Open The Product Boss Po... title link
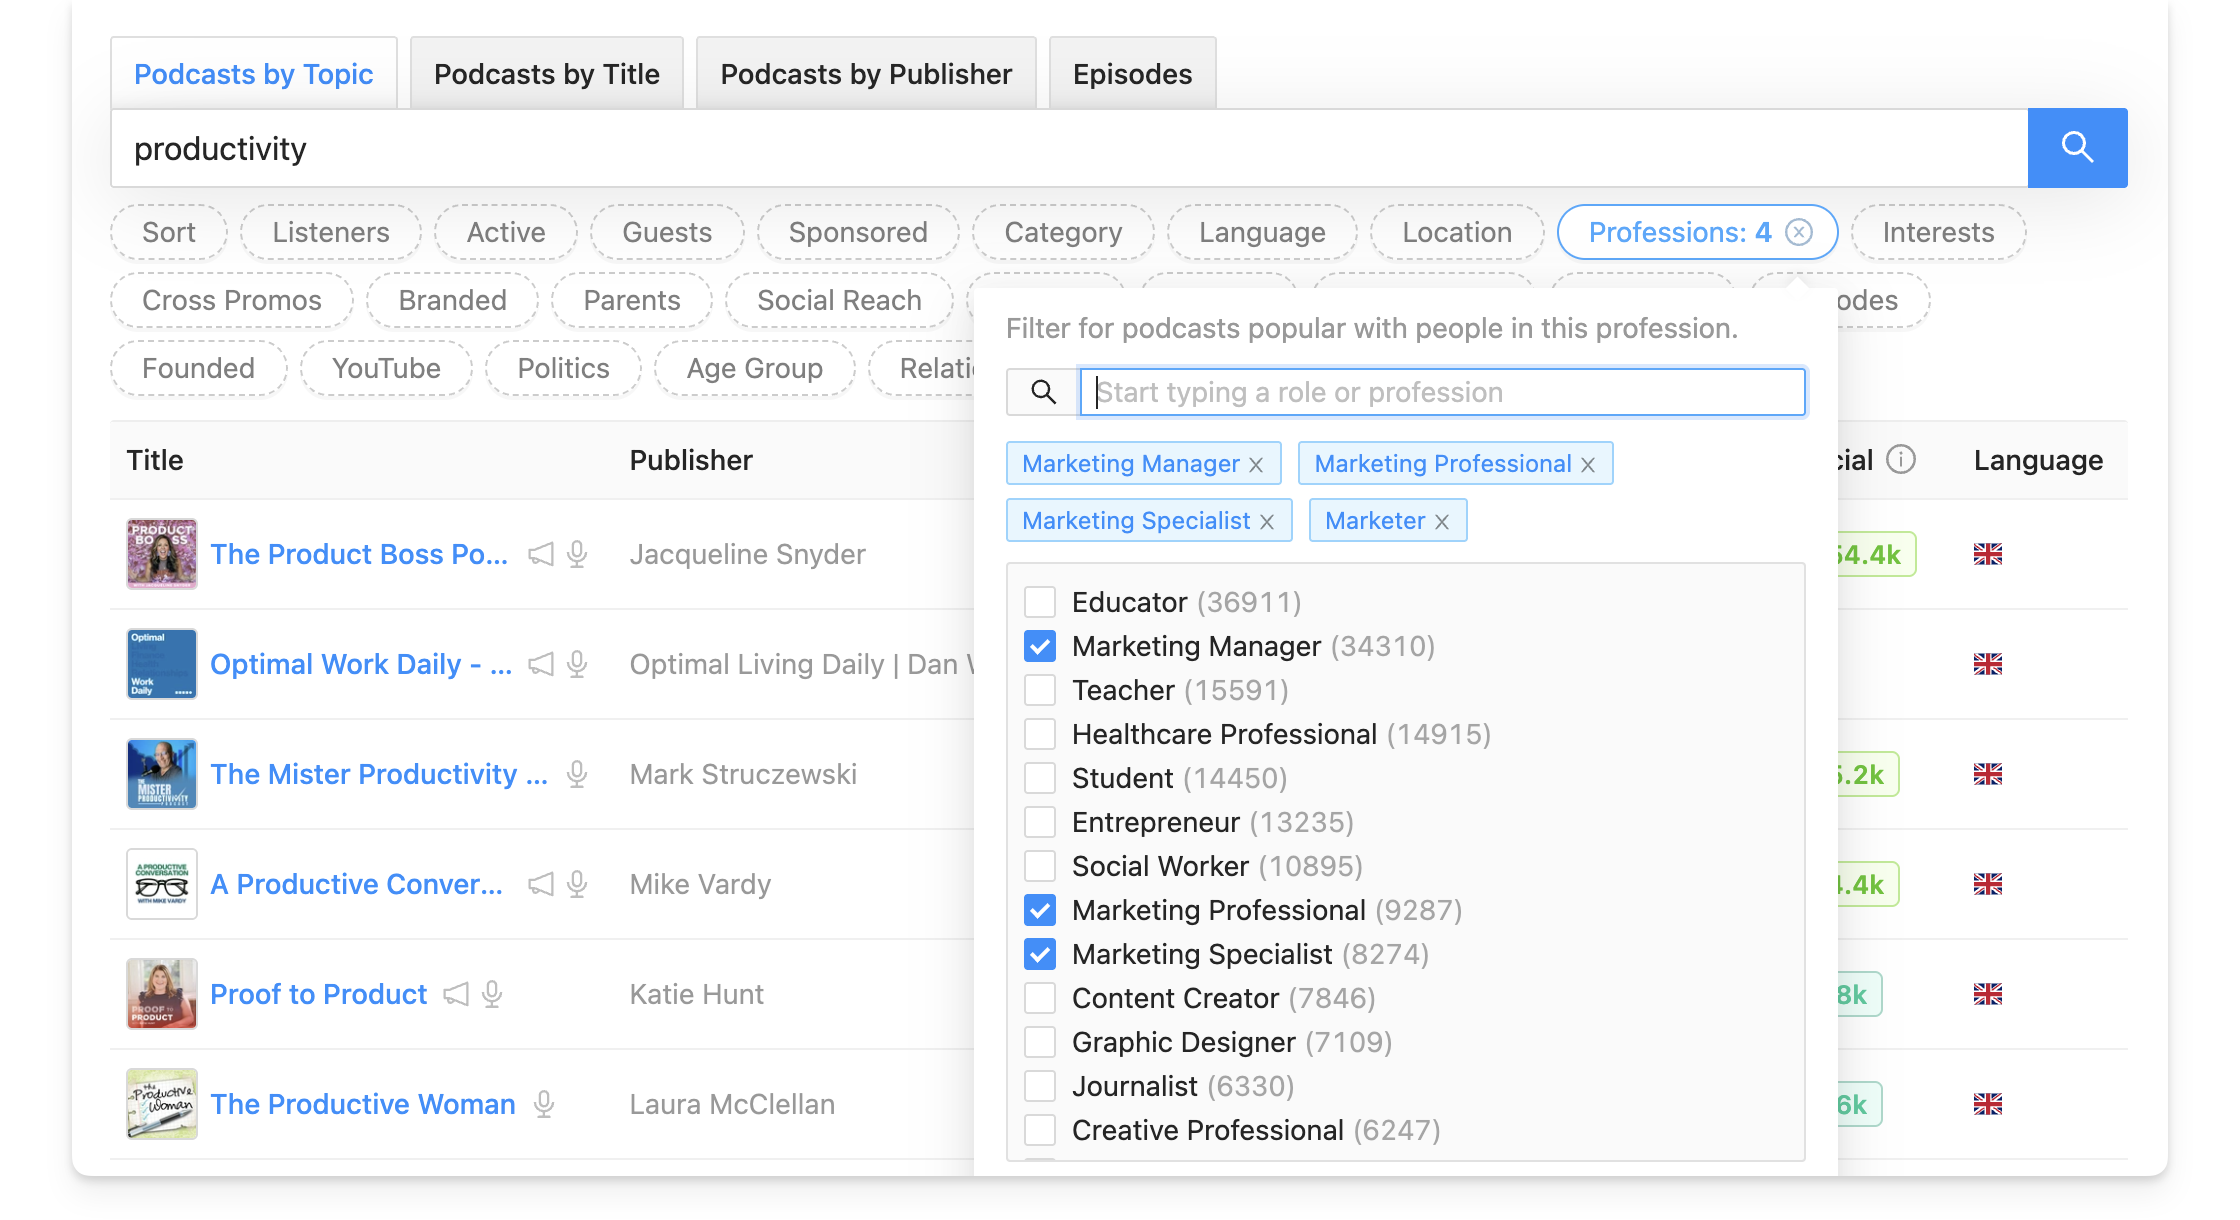2240x1220 pixels. click(x=359, y=554)
